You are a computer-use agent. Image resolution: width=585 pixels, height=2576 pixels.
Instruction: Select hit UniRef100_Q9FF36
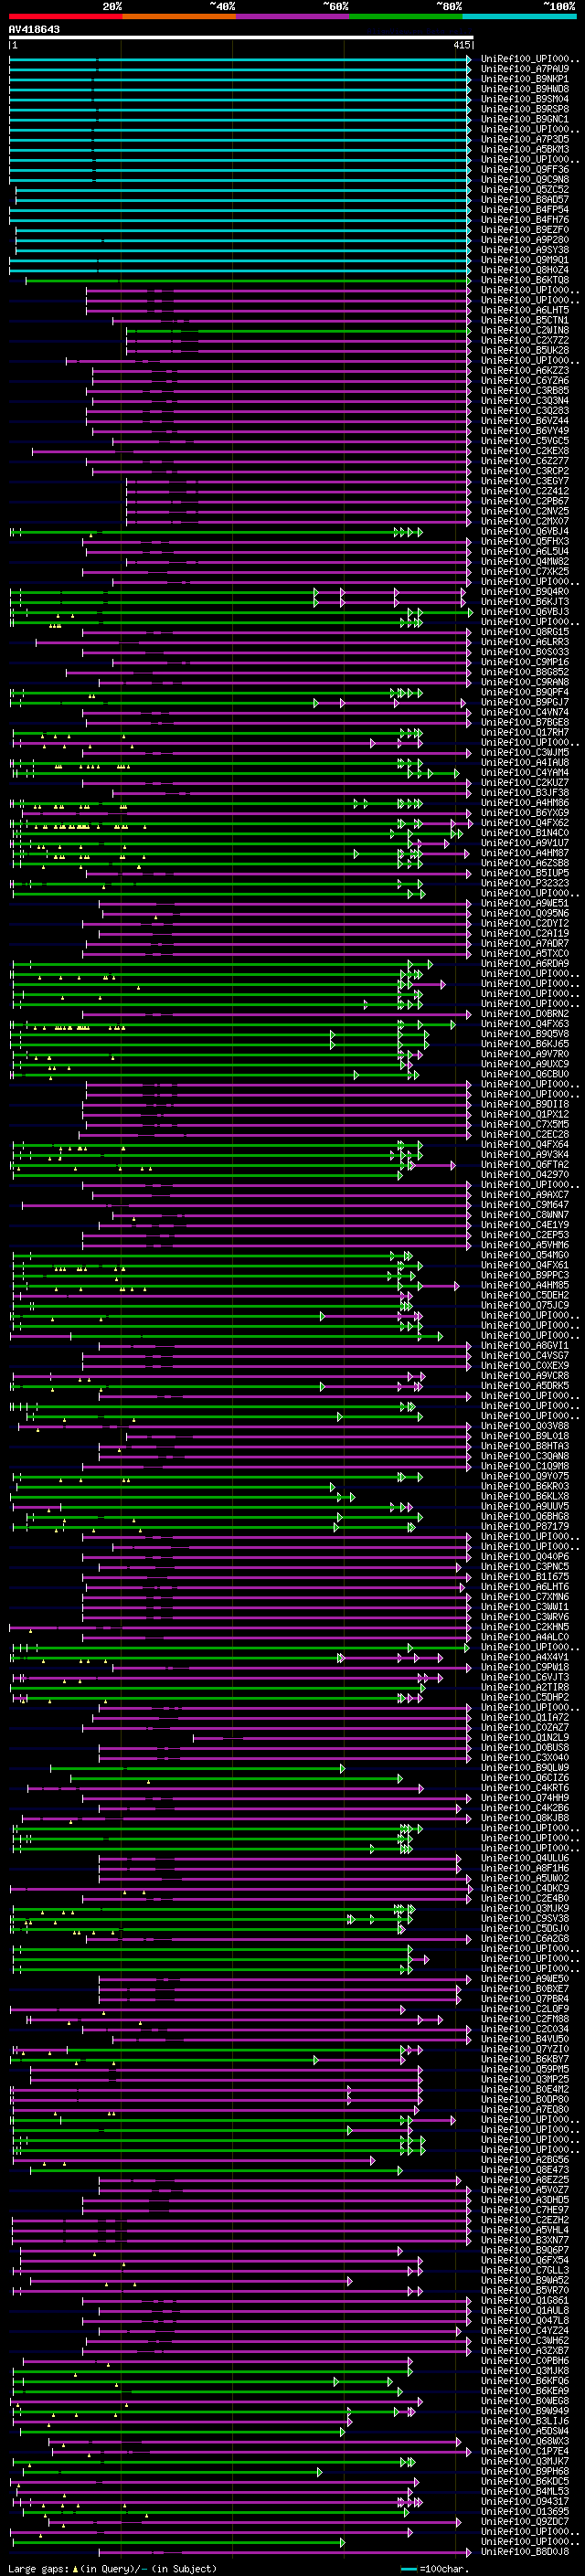tap(525, 169)
